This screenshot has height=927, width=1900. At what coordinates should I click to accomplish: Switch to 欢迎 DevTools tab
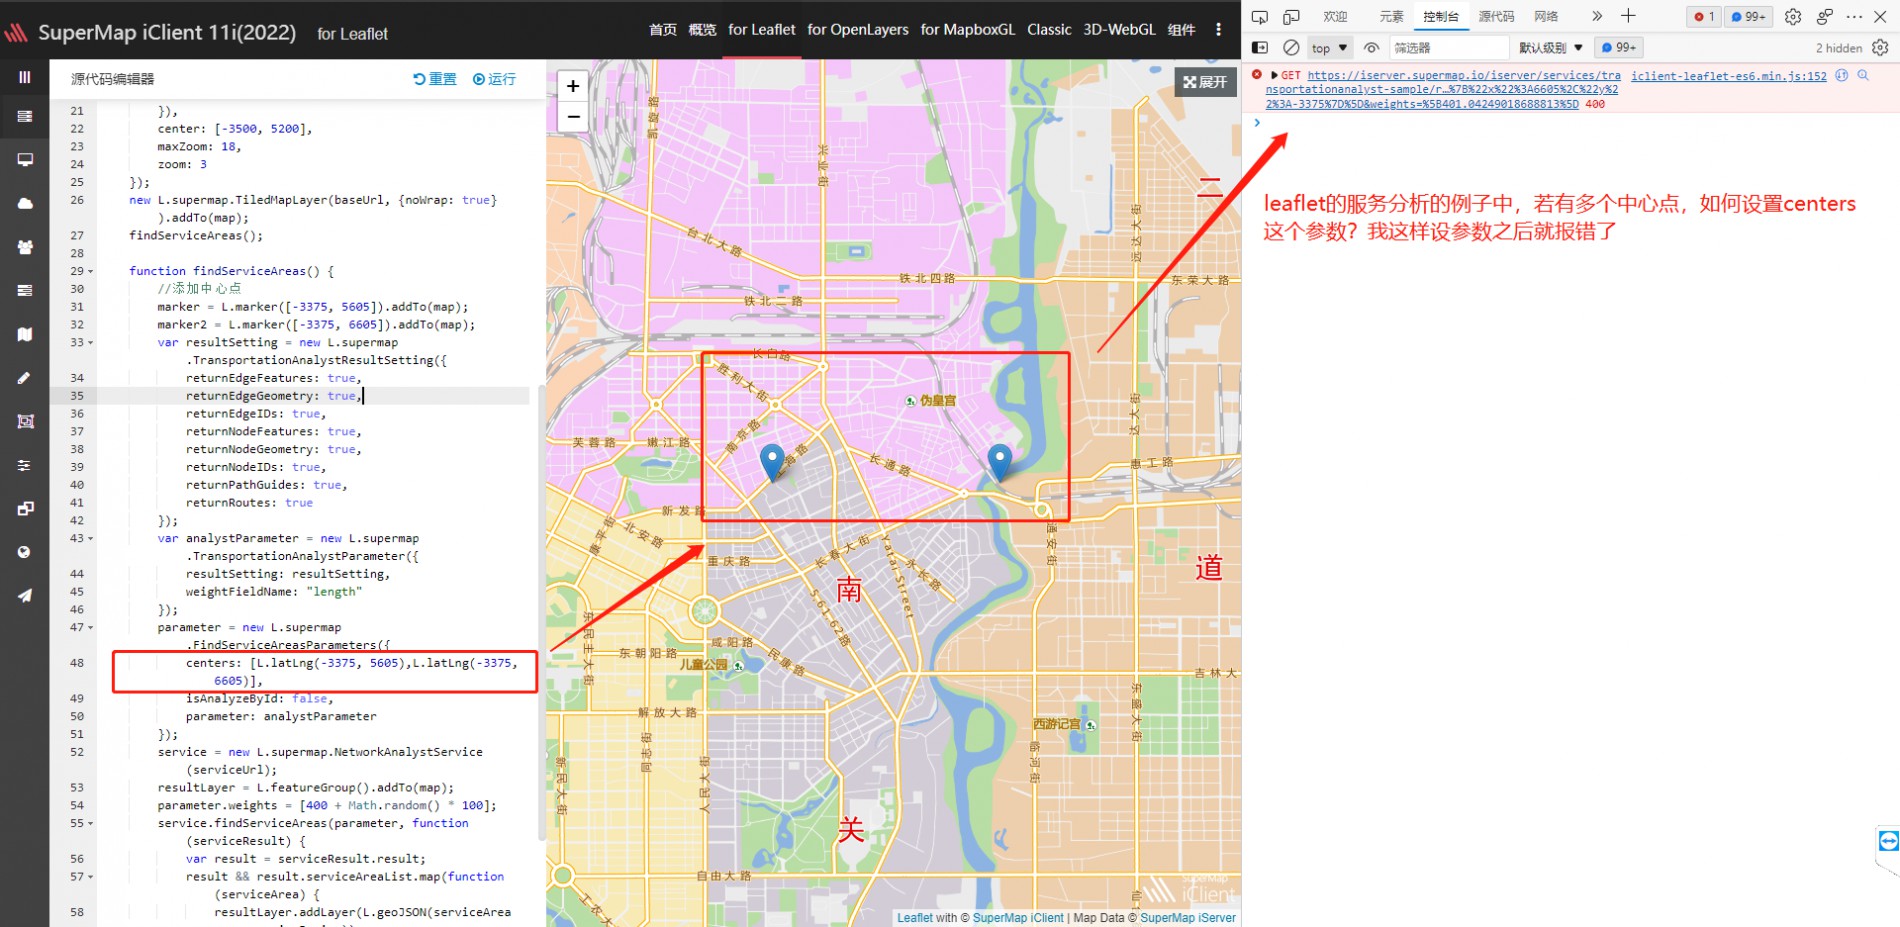pyautogui.click(x=1335, y=17)
